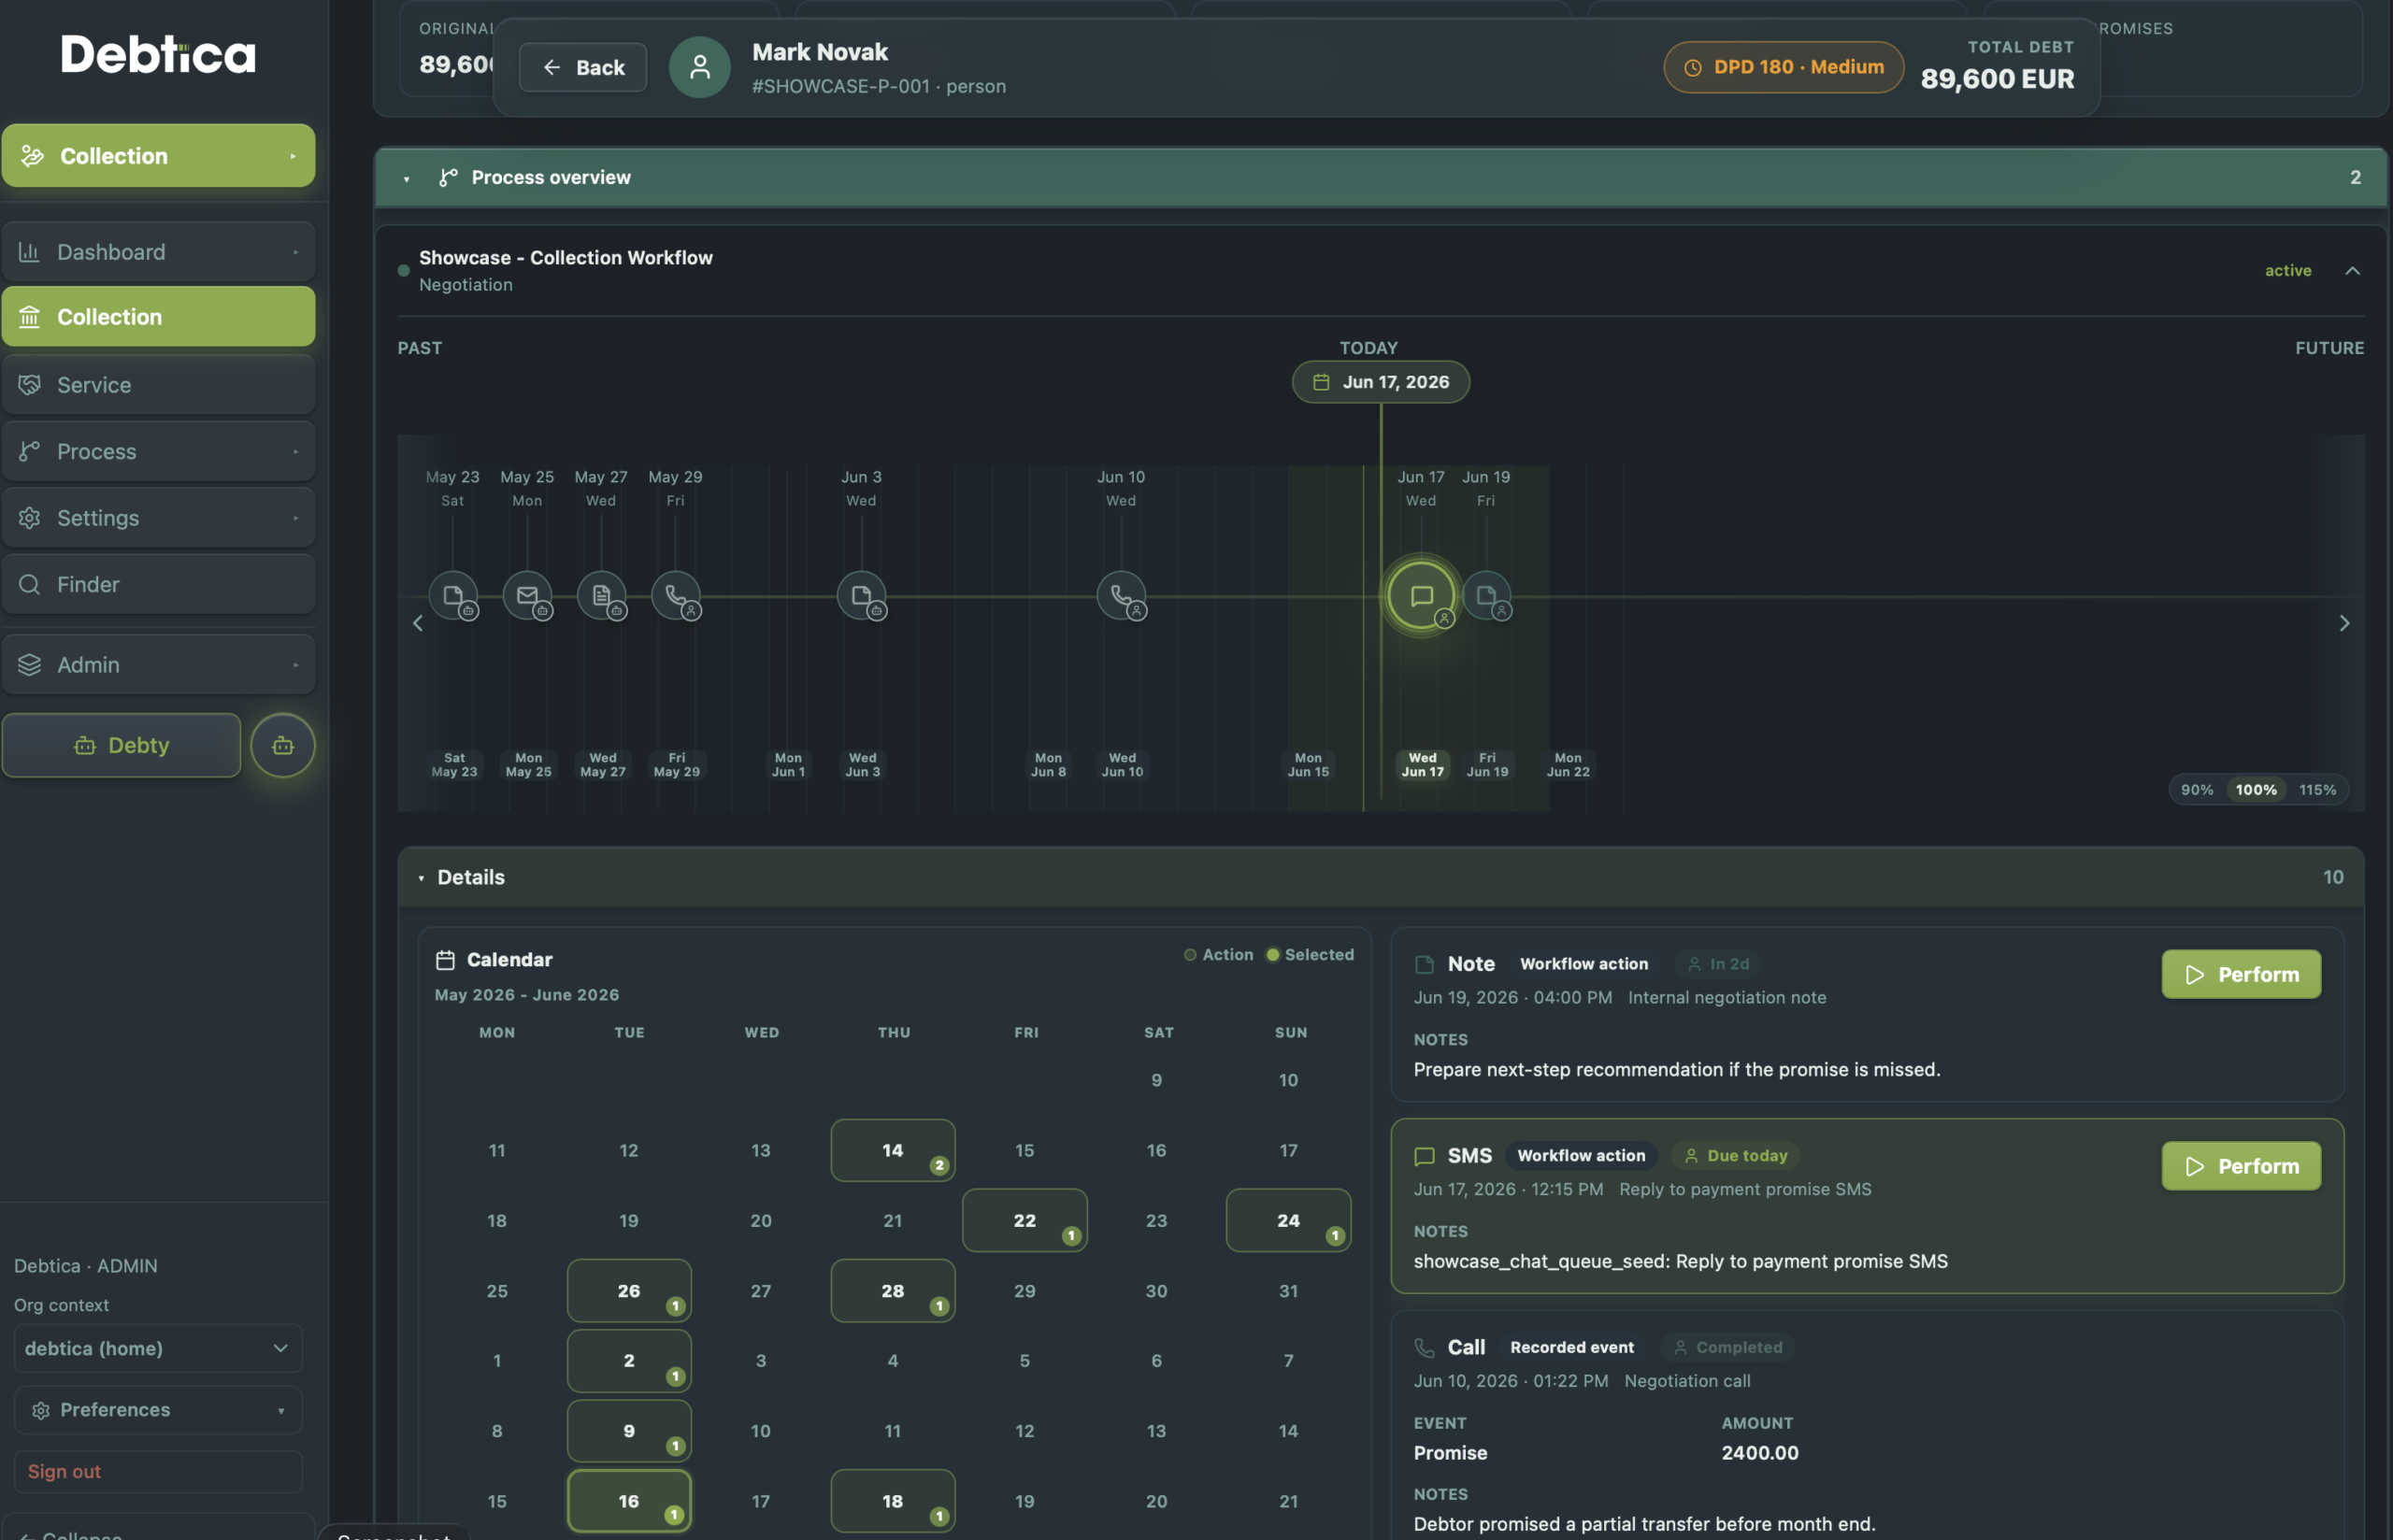
Task: Perform the SMS workflow action due today
Action: coord(2241,1167)
